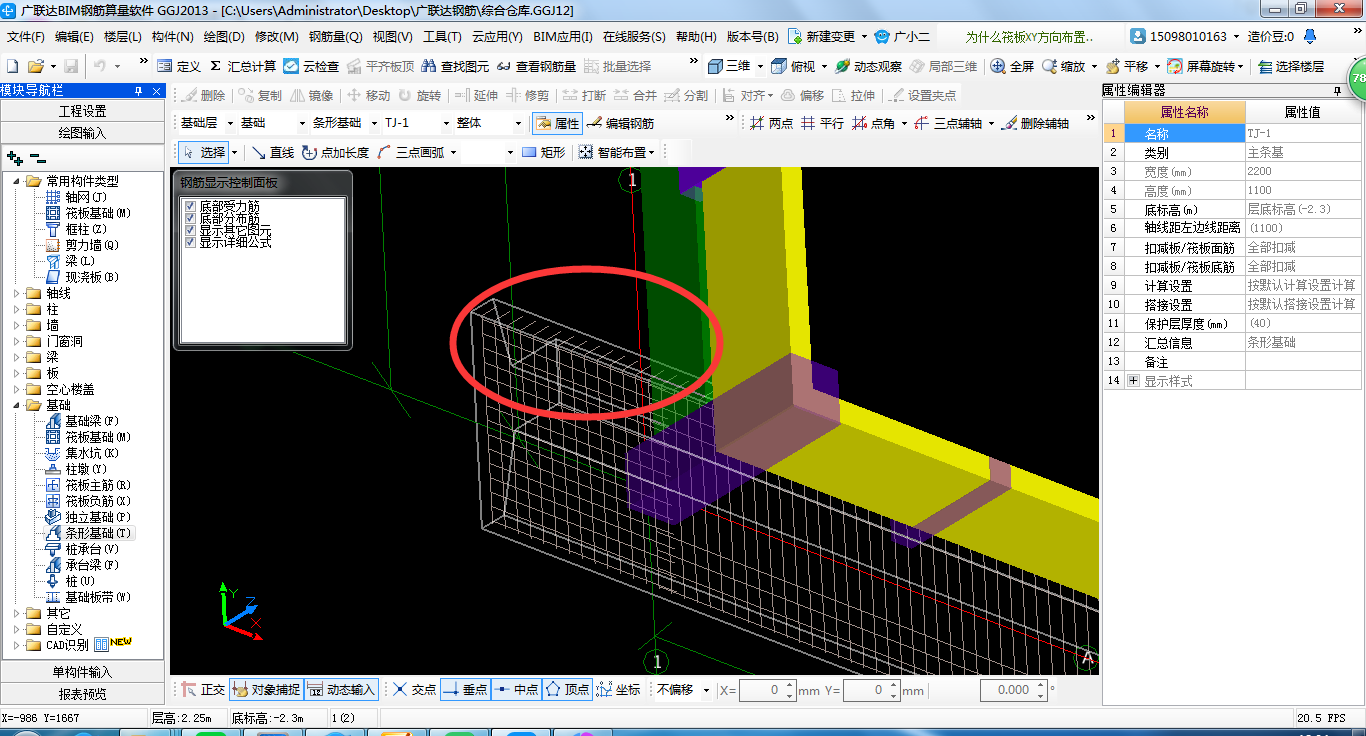
Task: Toggle 显示其它图元 checkbox
Action: pos(190,230)
